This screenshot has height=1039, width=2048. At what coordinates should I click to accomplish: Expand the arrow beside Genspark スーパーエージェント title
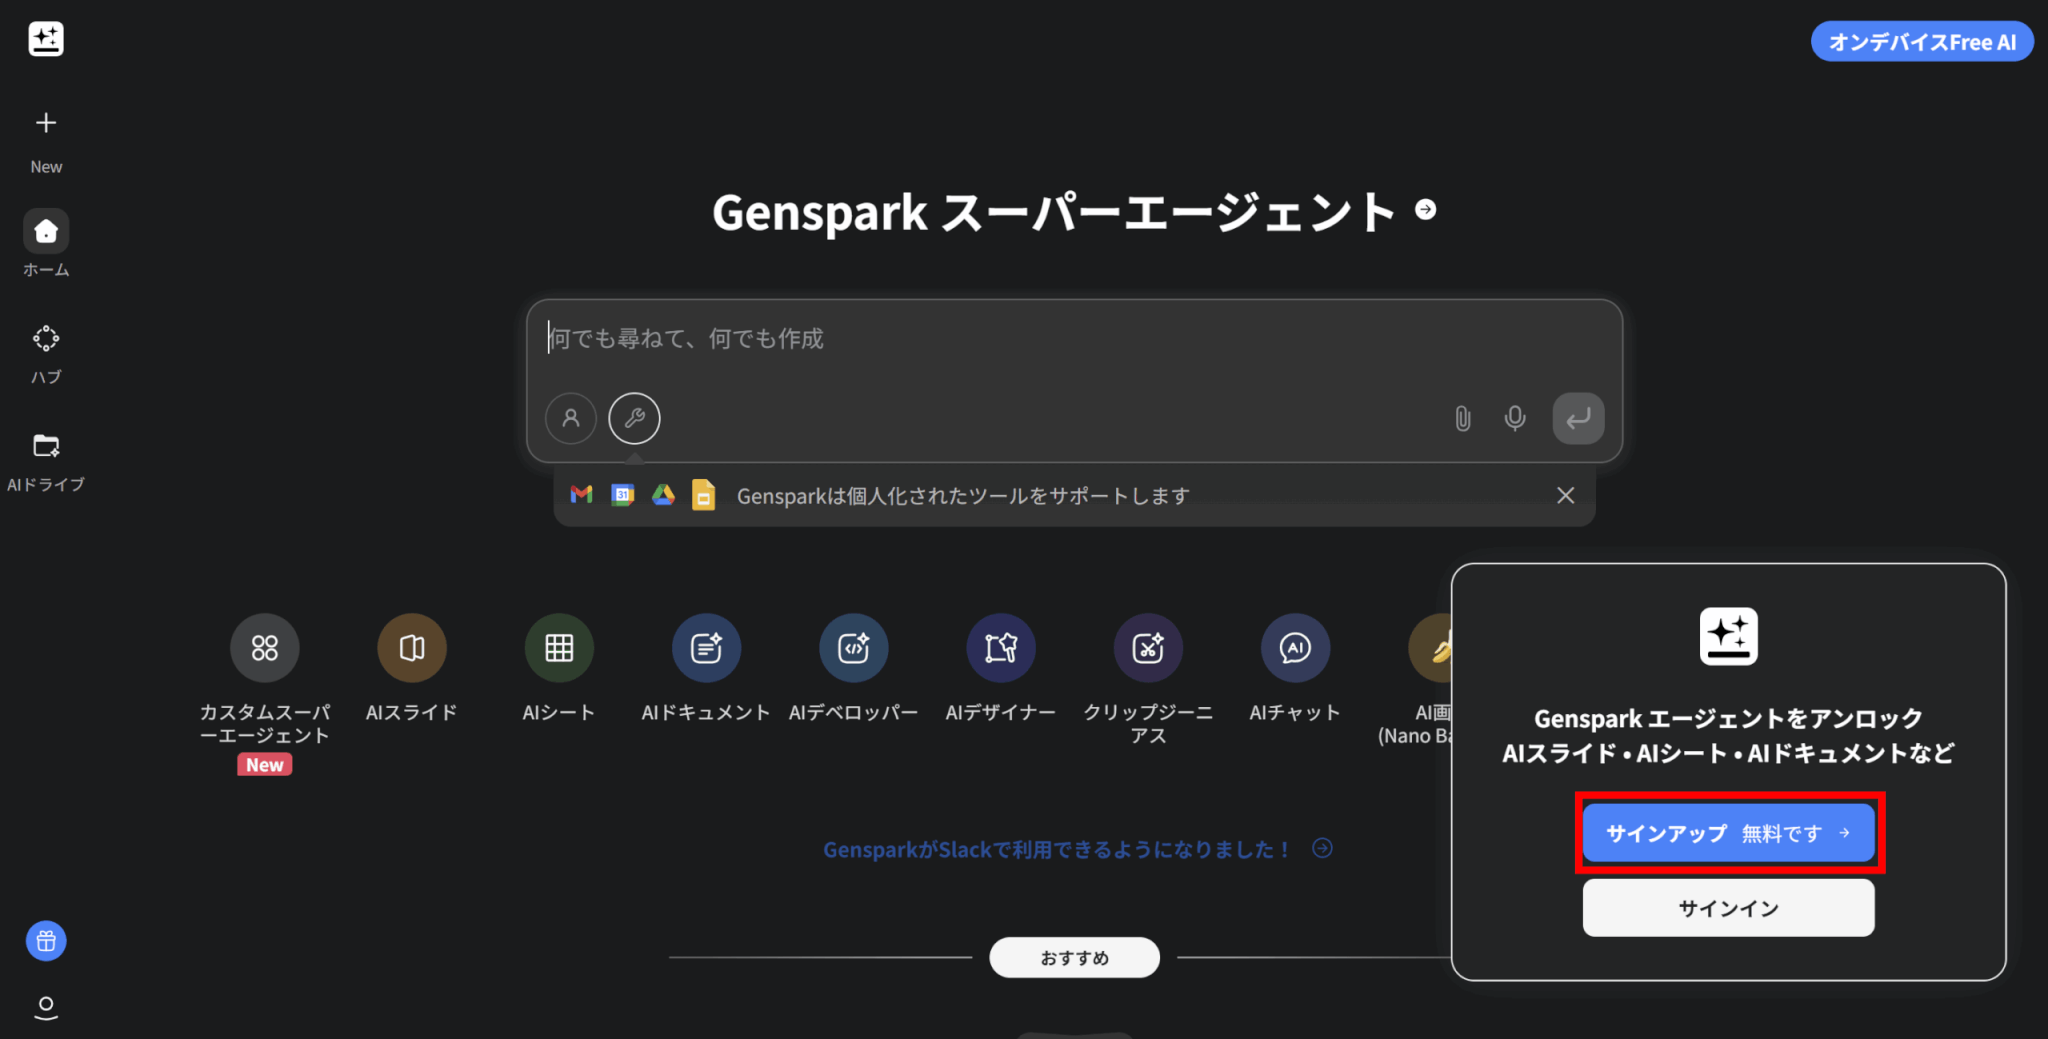click(1426, 209)
